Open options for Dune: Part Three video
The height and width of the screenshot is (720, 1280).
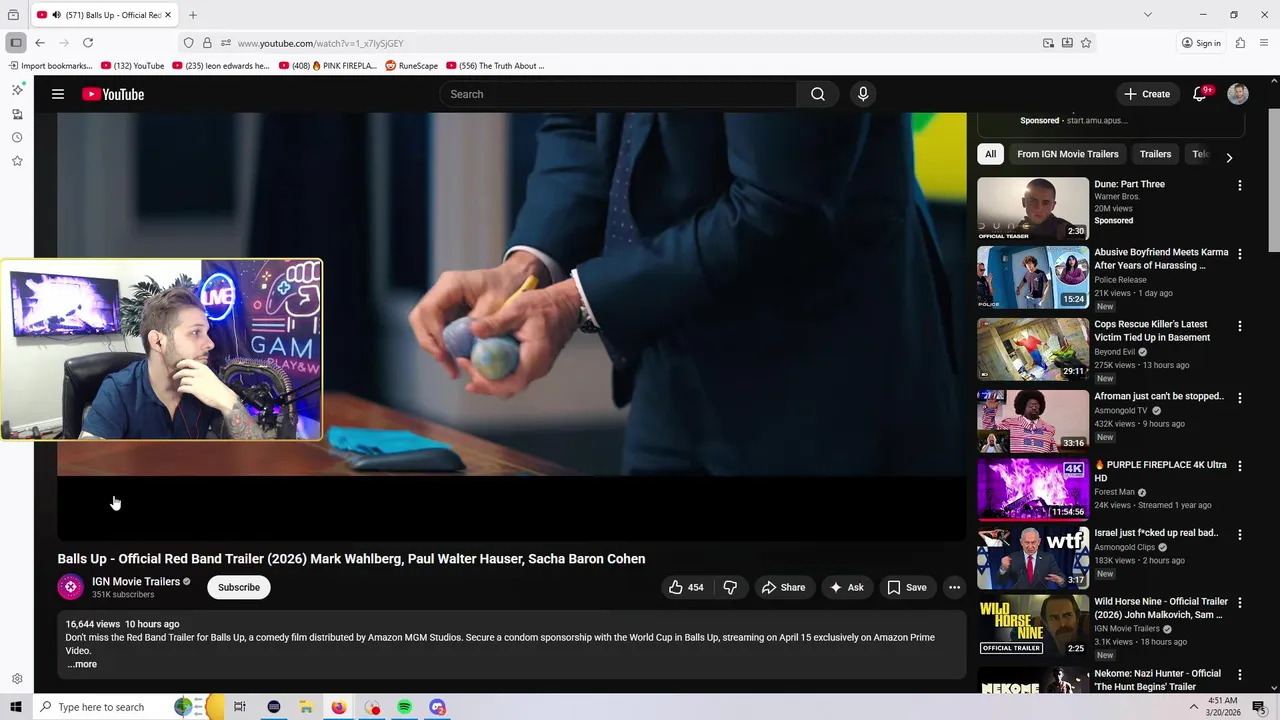(1240, 186)
